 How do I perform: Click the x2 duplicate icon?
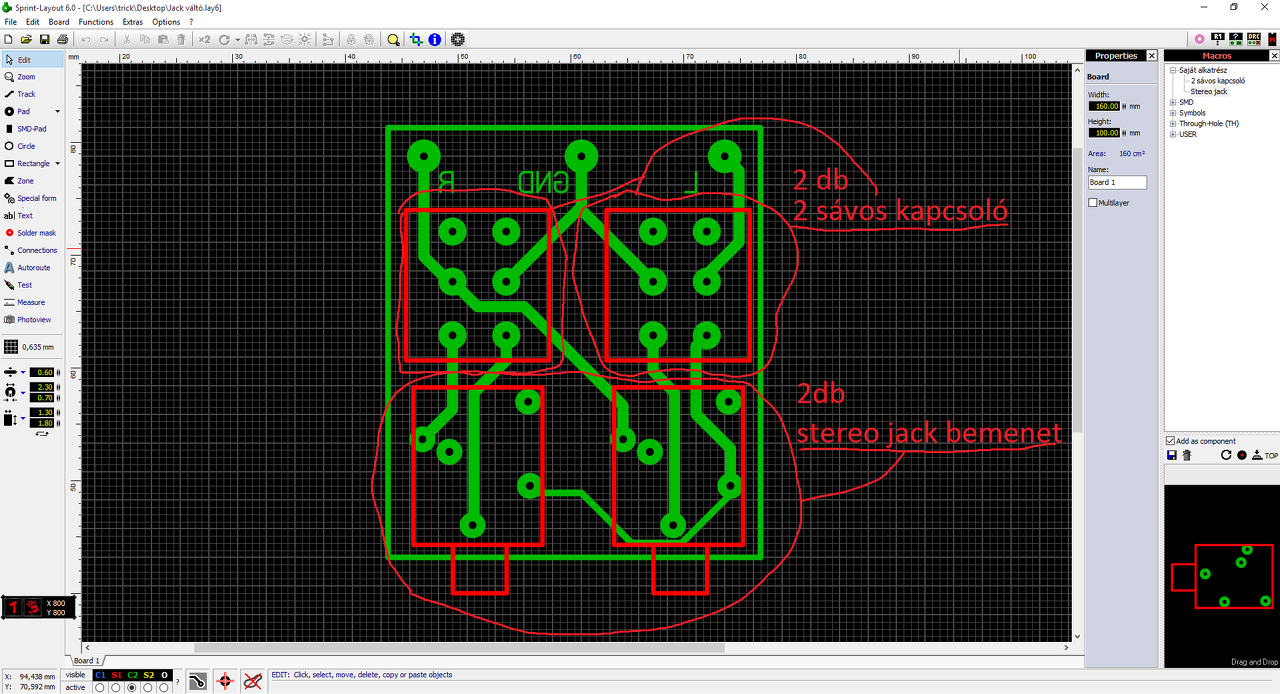(x=204, y=39)
